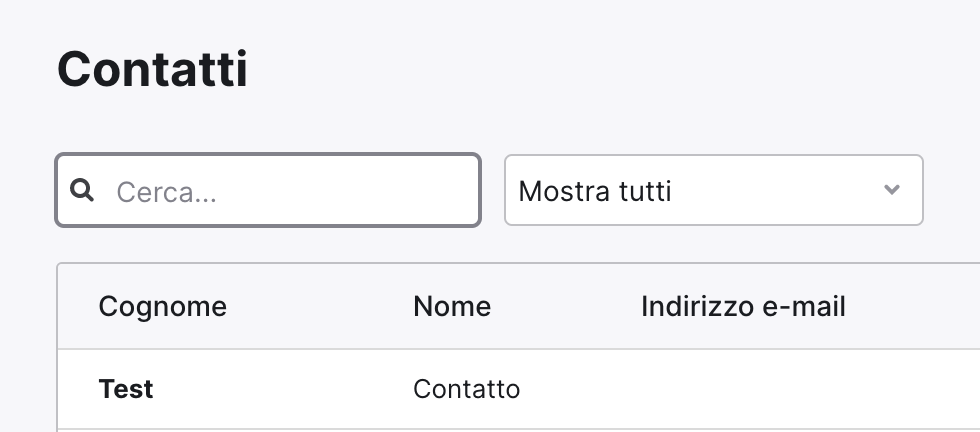Click the gap between Cognome and Nome headers
The width and height of the screenshot is (980, 432).
(320, 307)
